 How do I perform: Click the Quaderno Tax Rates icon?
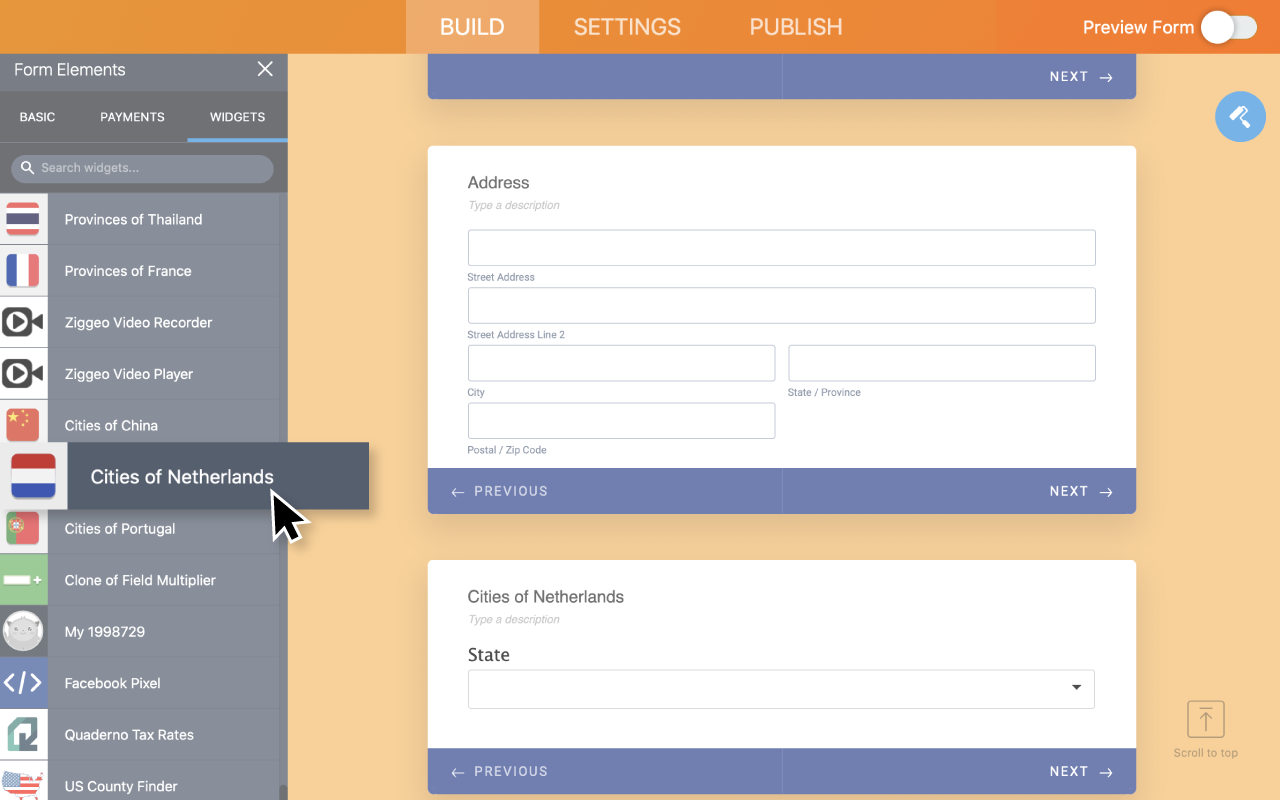[x=22, y=735]
